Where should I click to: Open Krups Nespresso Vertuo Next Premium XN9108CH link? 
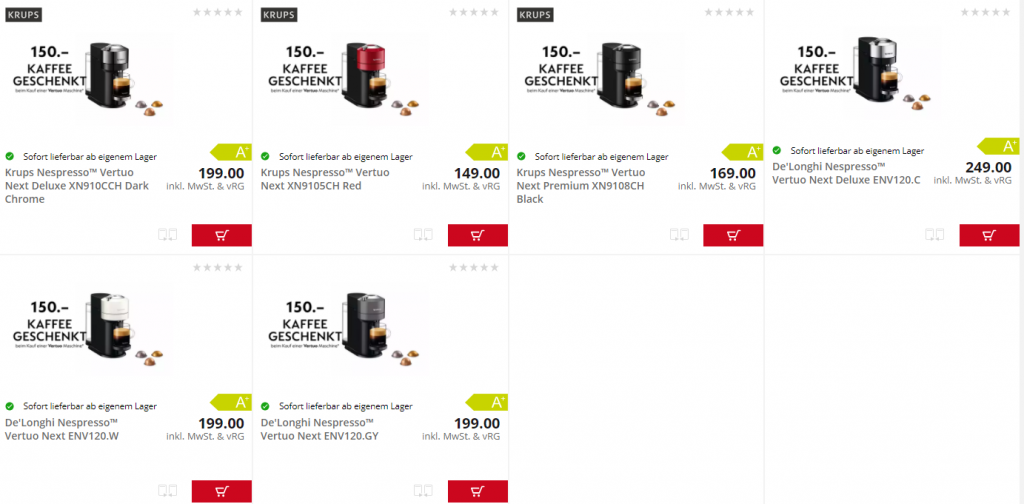click(581, 186)
